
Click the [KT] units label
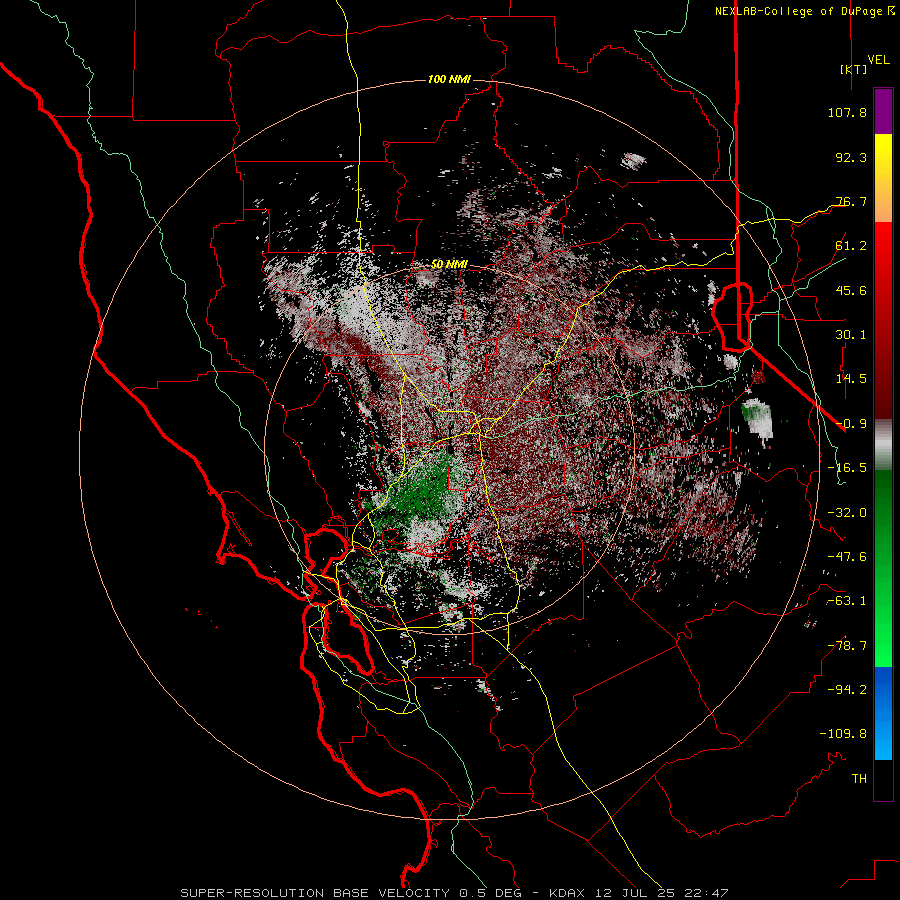pos(853,69)
